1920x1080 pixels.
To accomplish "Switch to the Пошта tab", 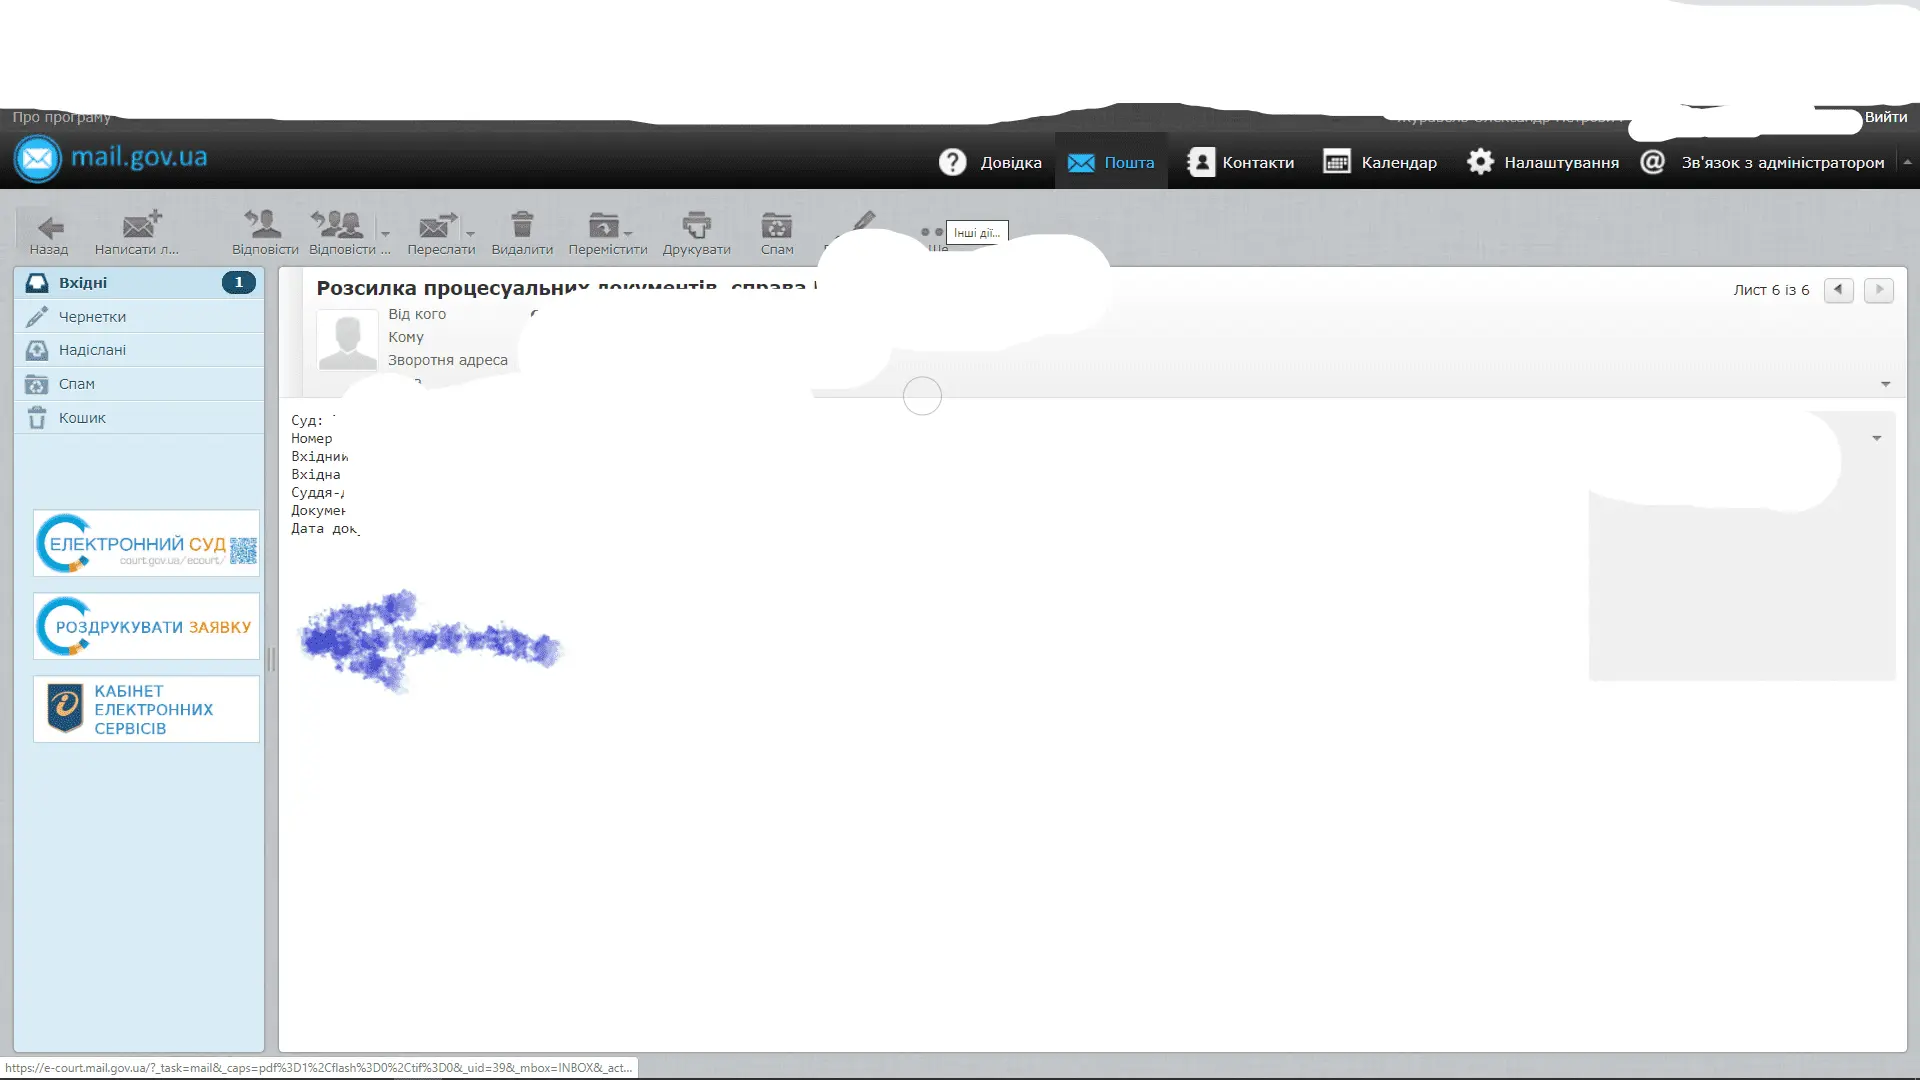I will (x=1111, y=161).
